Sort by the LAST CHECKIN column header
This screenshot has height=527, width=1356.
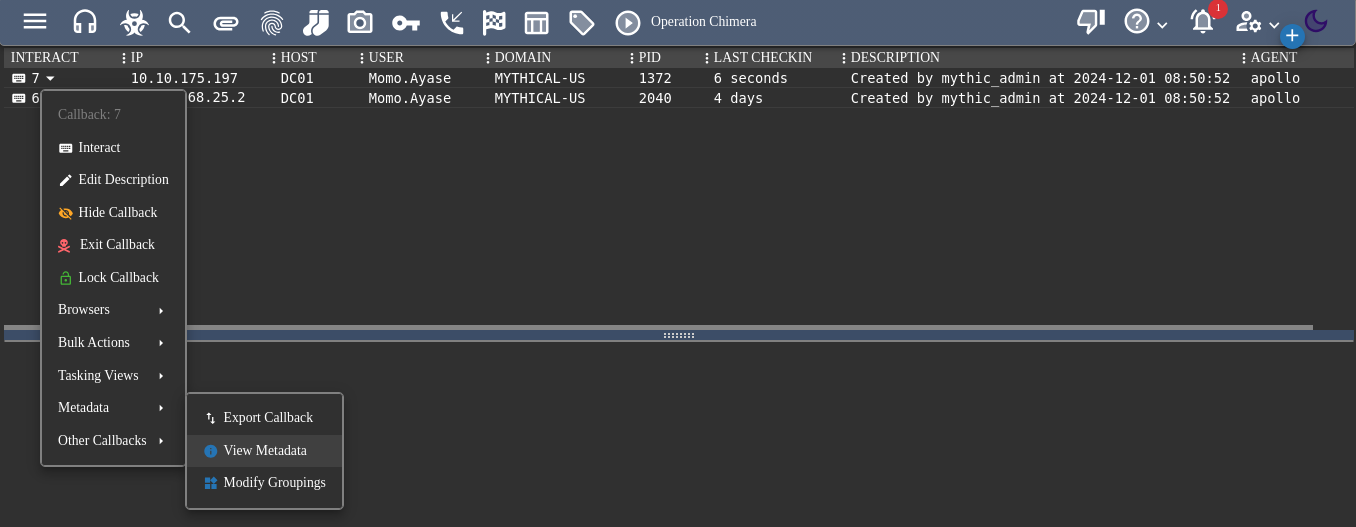[x=763, y=58]
